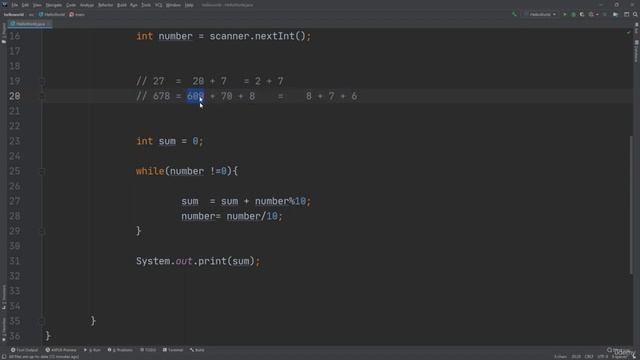The height and width of the screenshot is (360, 640).
Task: Open the Edit menu
Action: point(25,5)
